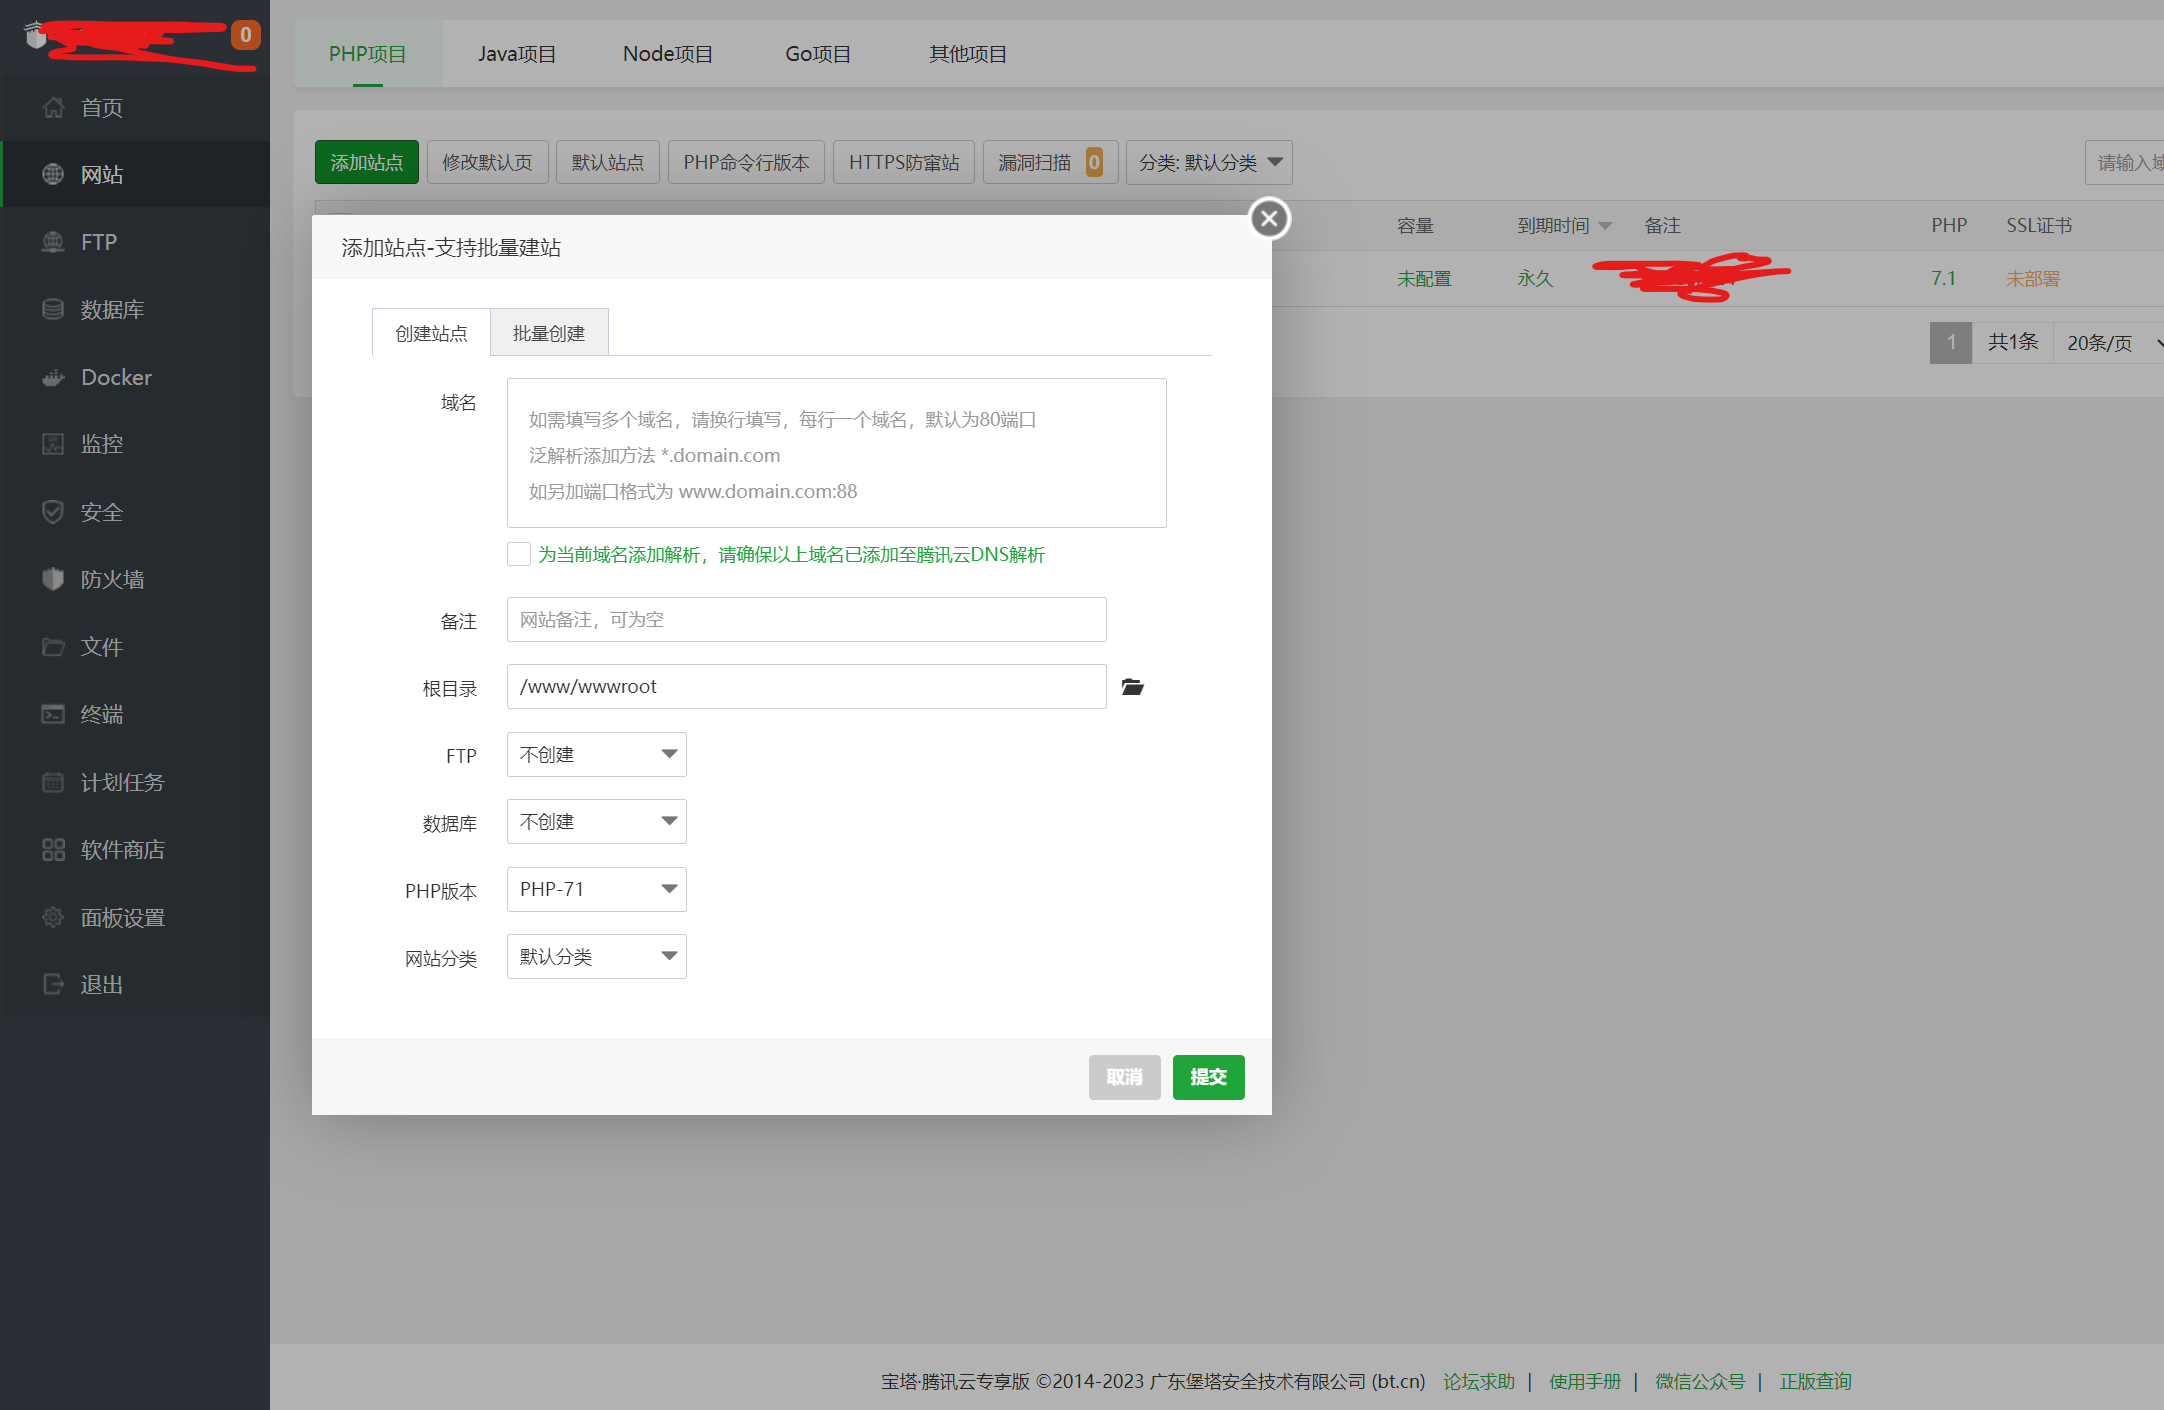The height and width of the screenshot is (1410, 2164).
Task: Open the 数据库 section in sidebar
Action: [x=113, y=309]
